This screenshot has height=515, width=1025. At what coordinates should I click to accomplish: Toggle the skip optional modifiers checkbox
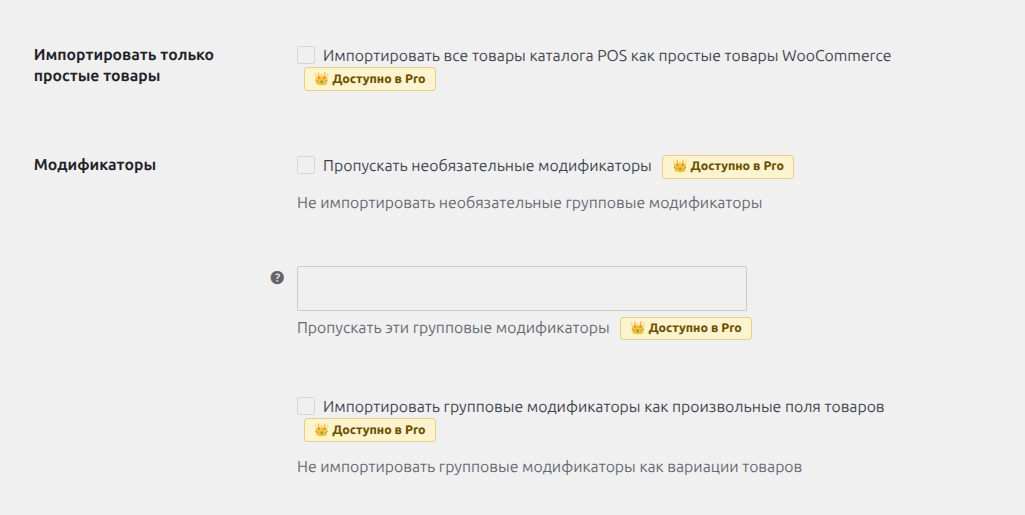(306, 165)
